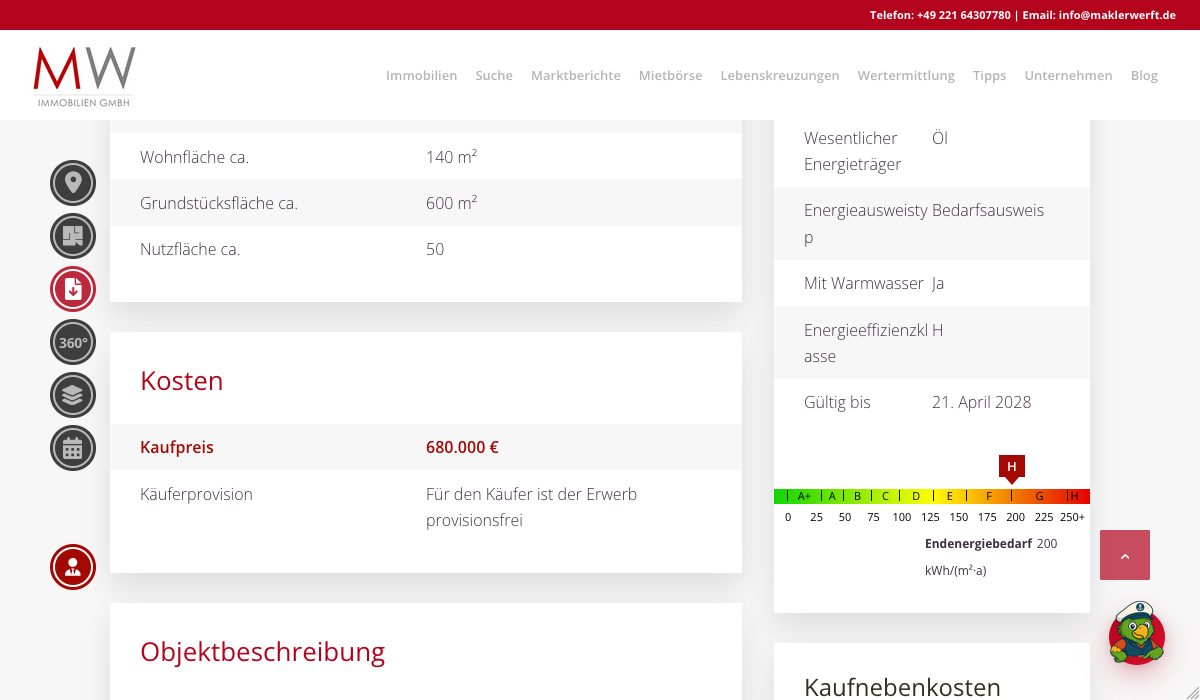The height and width of the screenshot is (700, 1200).
Task: Click the Käuferprovision label
Action: [196, 494]
